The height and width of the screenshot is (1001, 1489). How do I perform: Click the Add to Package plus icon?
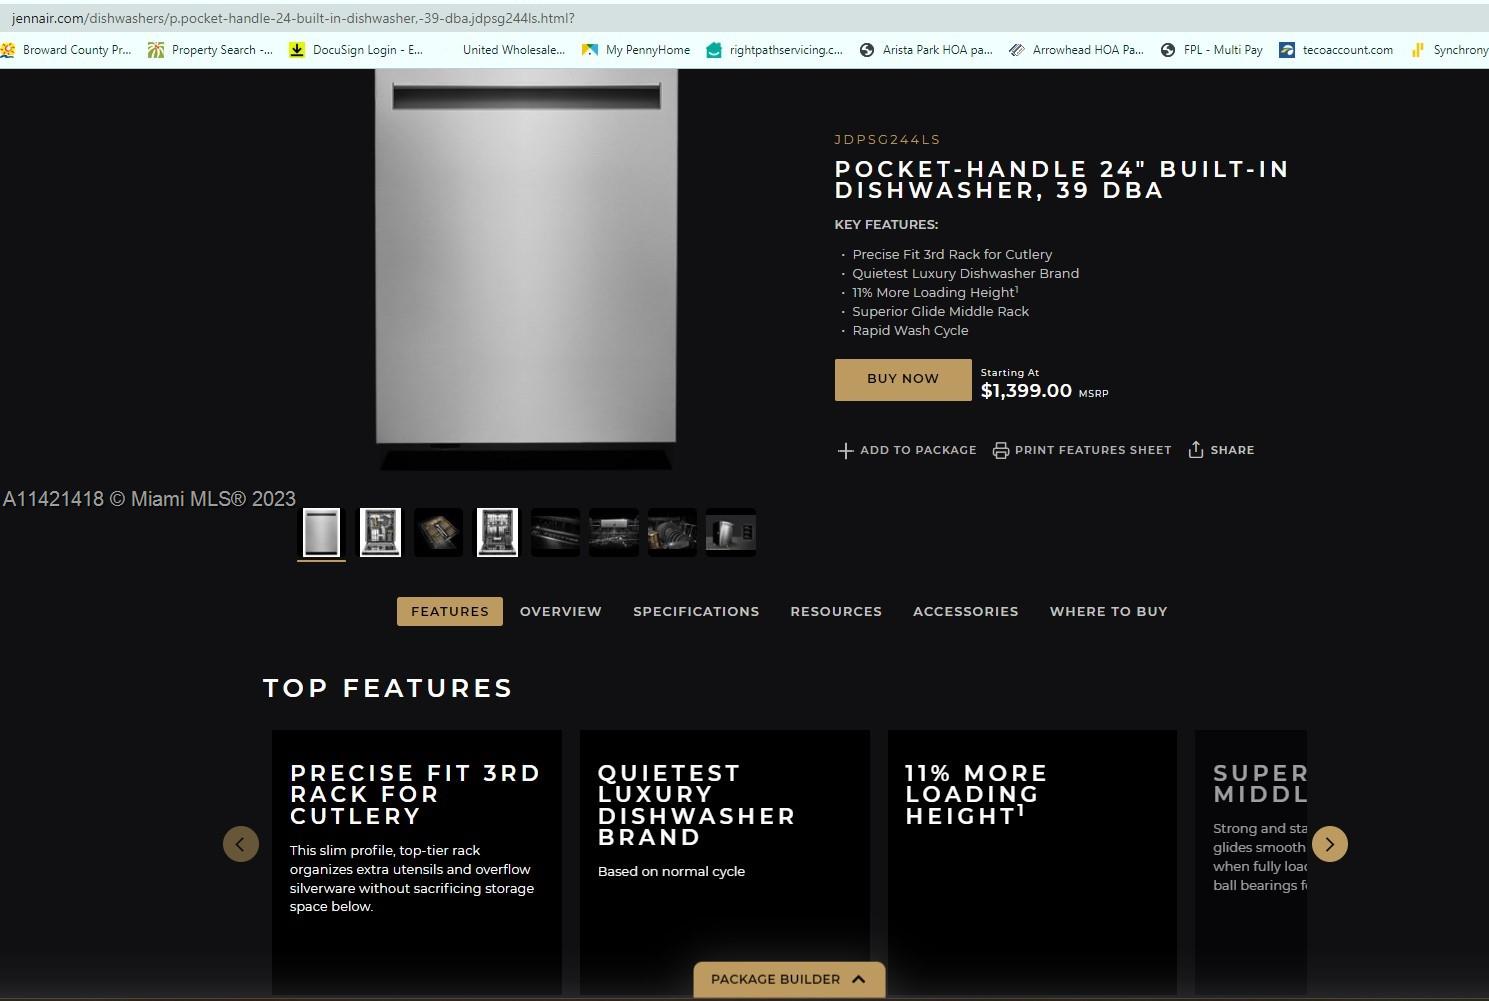(x=845, y=451)
